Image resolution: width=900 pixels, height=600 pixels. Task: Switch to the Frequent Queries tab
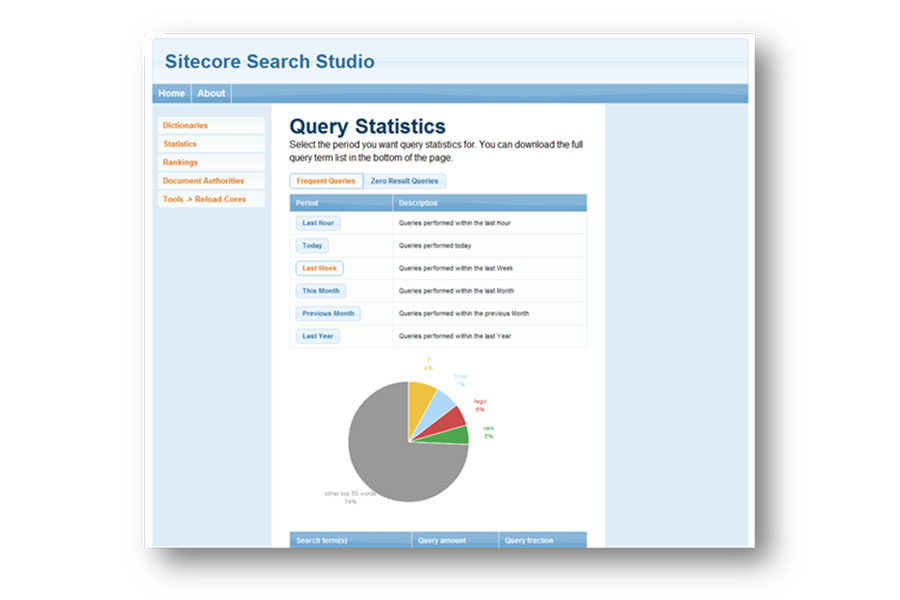325,181
